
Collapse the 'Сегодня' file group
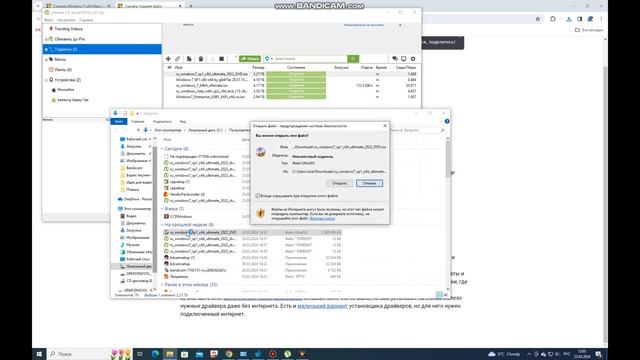(x=162, y=149)
